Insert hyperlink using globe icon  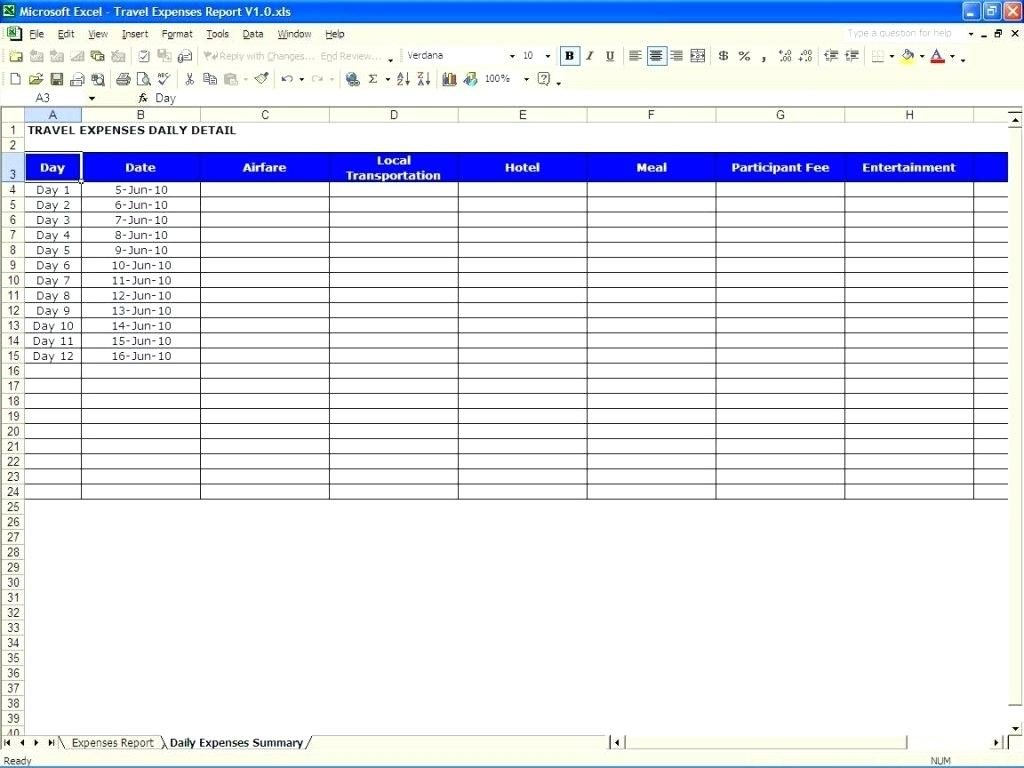(353, 79)
